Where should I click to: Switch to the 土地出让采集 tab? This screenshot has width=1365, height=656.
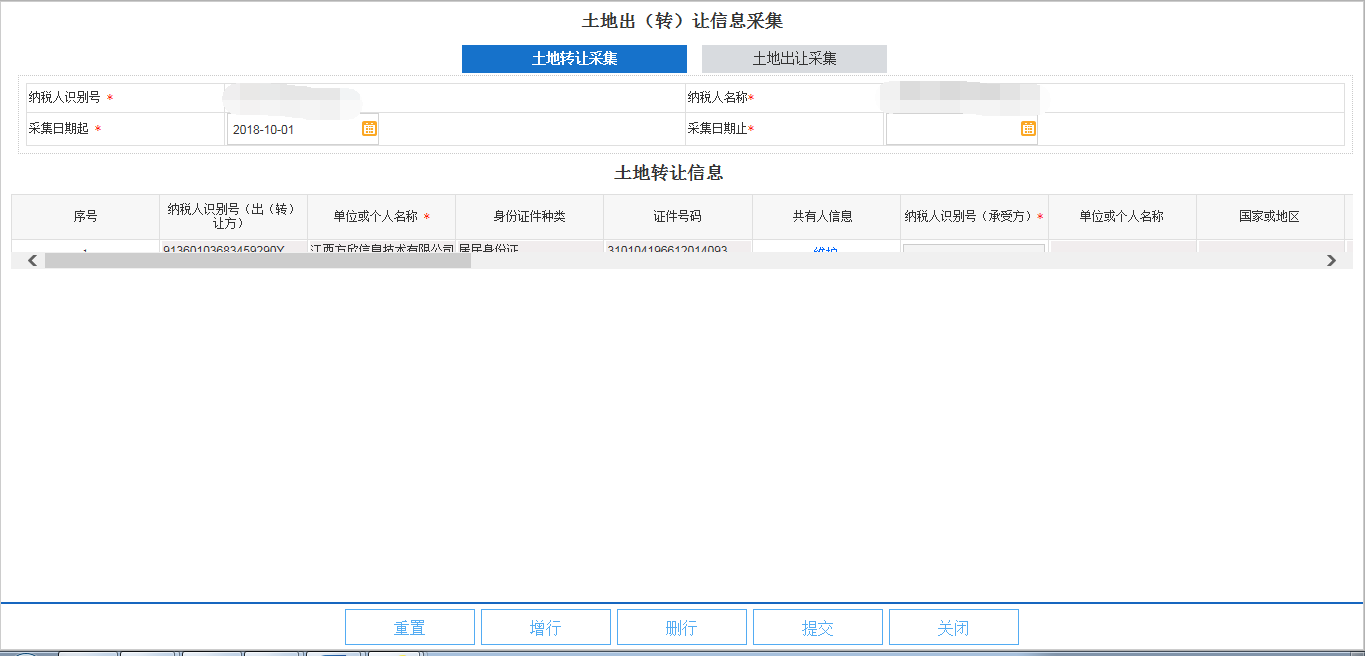click(794, 59)
